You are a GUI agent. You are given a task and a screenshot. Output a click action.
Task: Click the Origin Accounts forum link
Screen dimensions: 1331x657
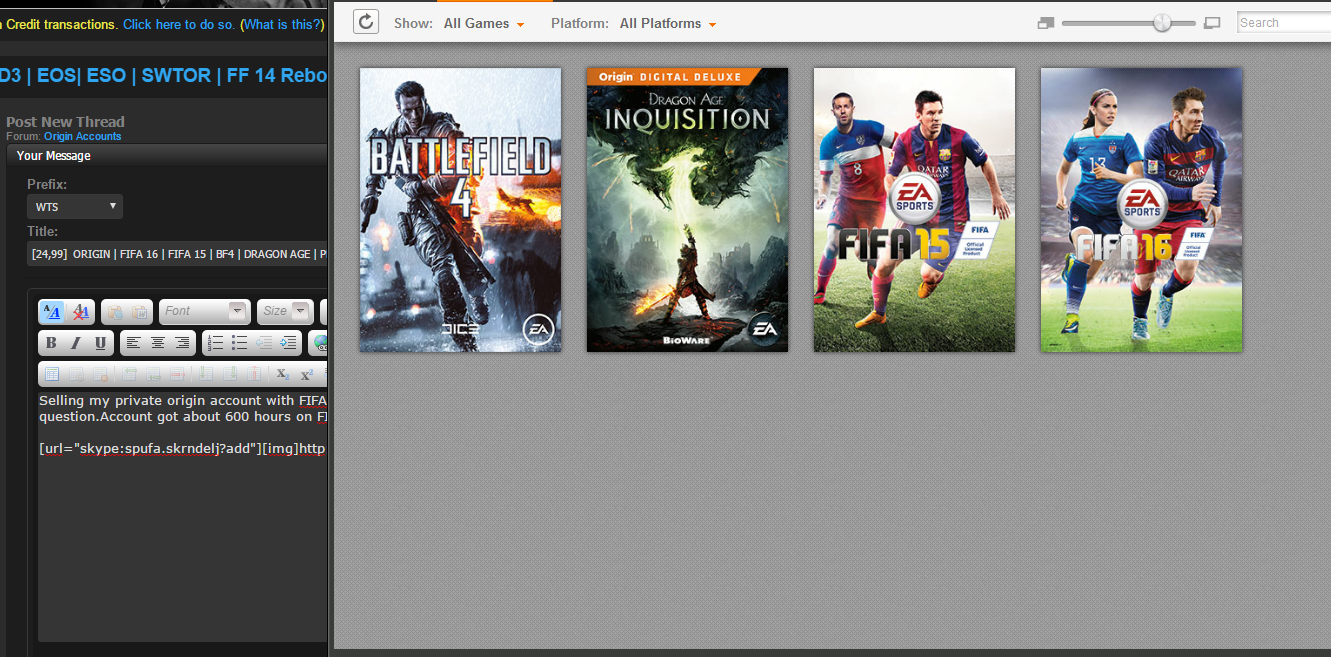pos(82,136)
